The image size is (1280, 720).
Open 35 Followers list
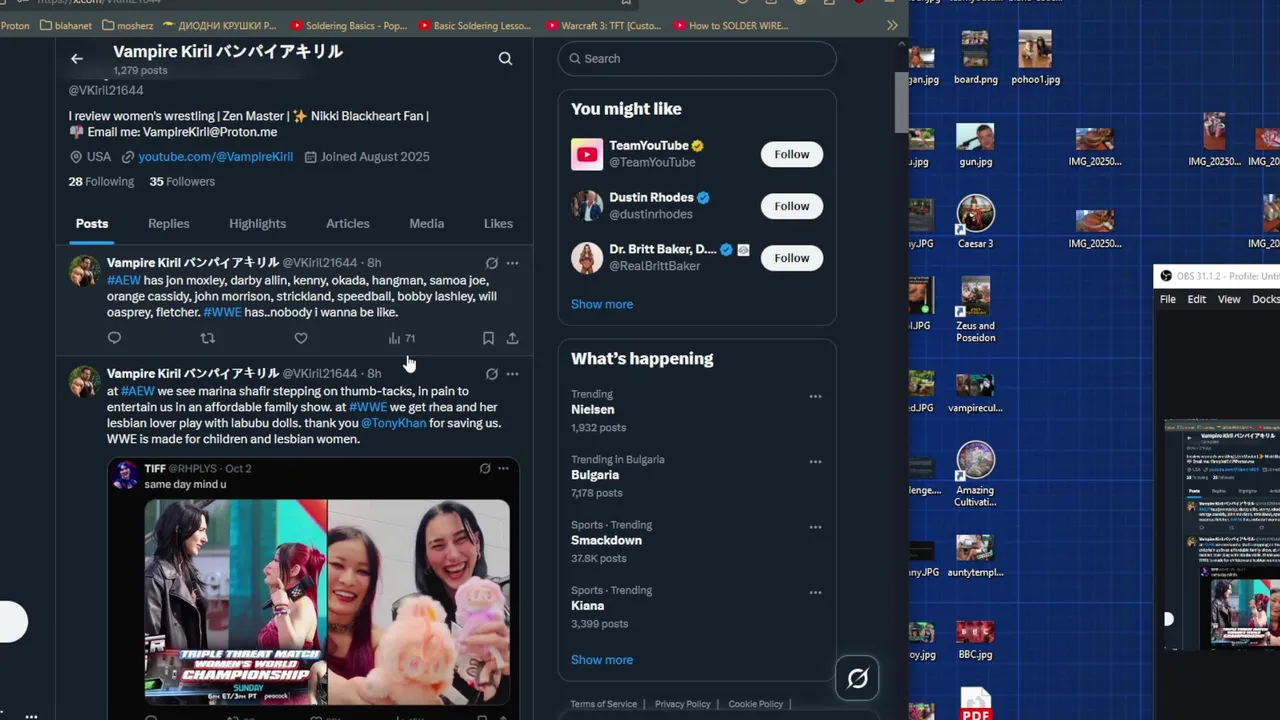tap(182, 182)
